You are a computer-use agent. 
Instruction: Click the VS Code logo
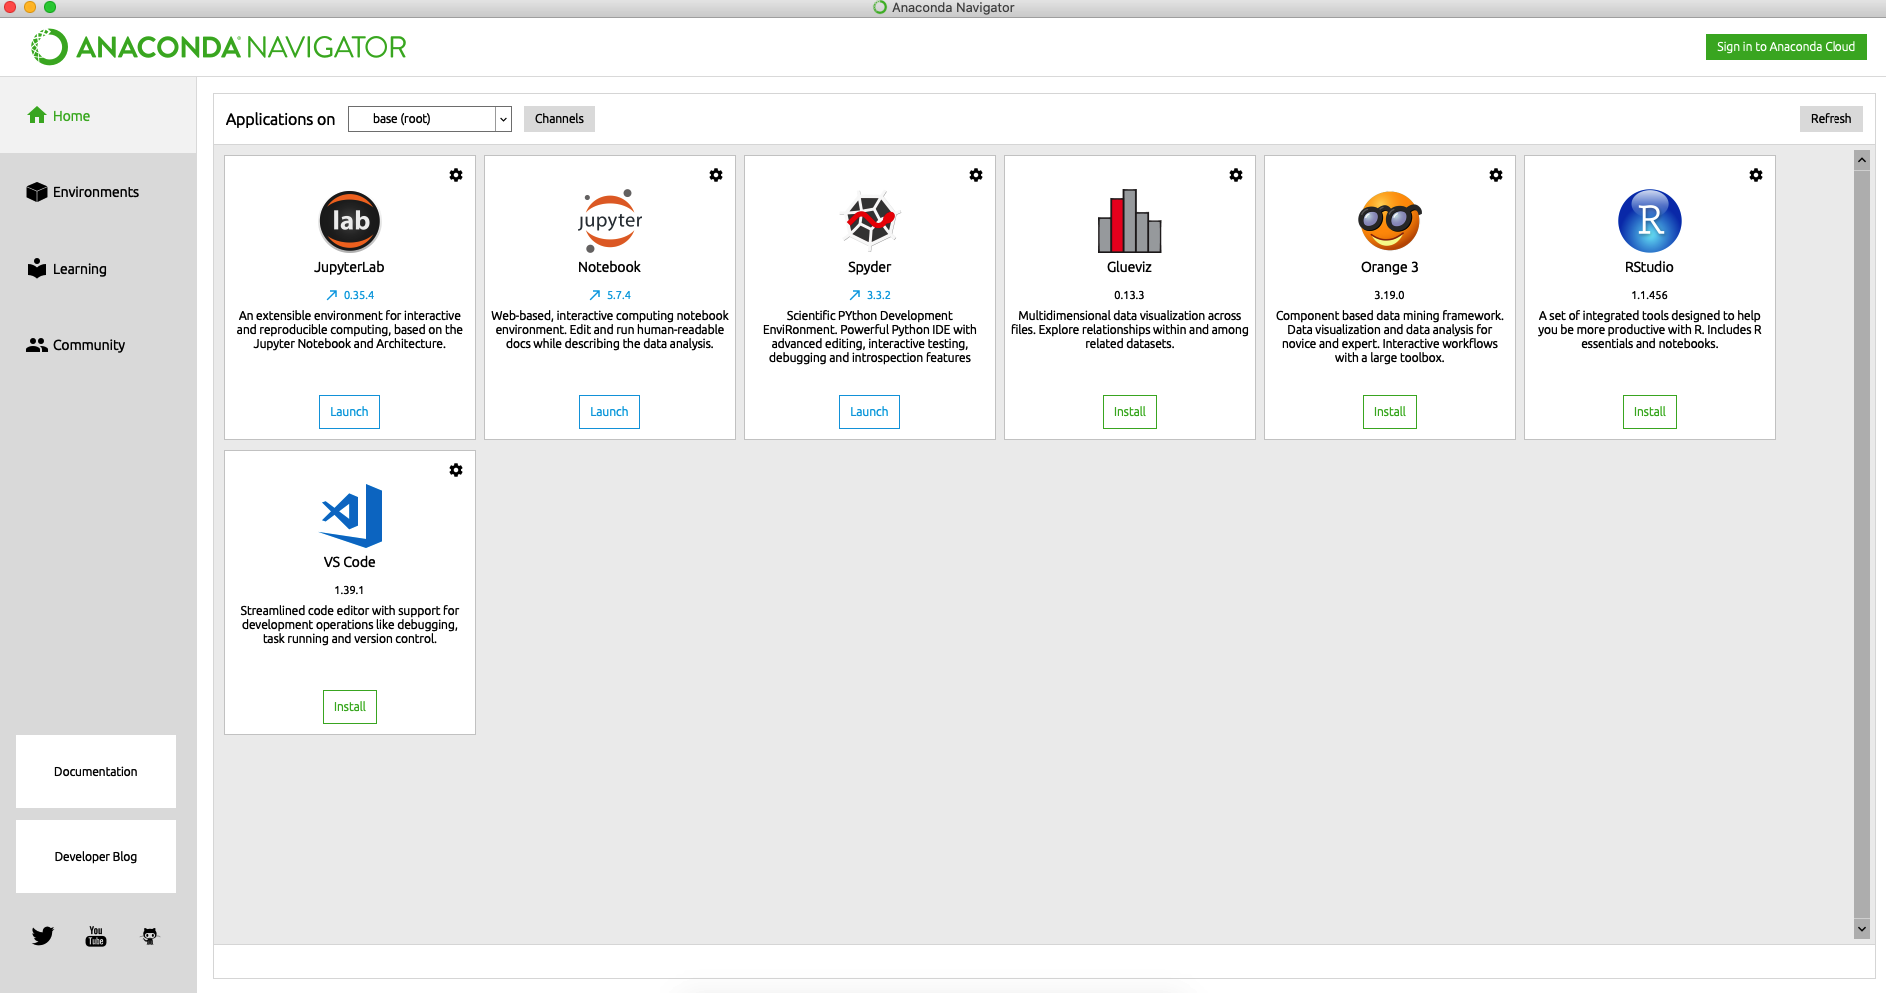[x=351, y=515]
